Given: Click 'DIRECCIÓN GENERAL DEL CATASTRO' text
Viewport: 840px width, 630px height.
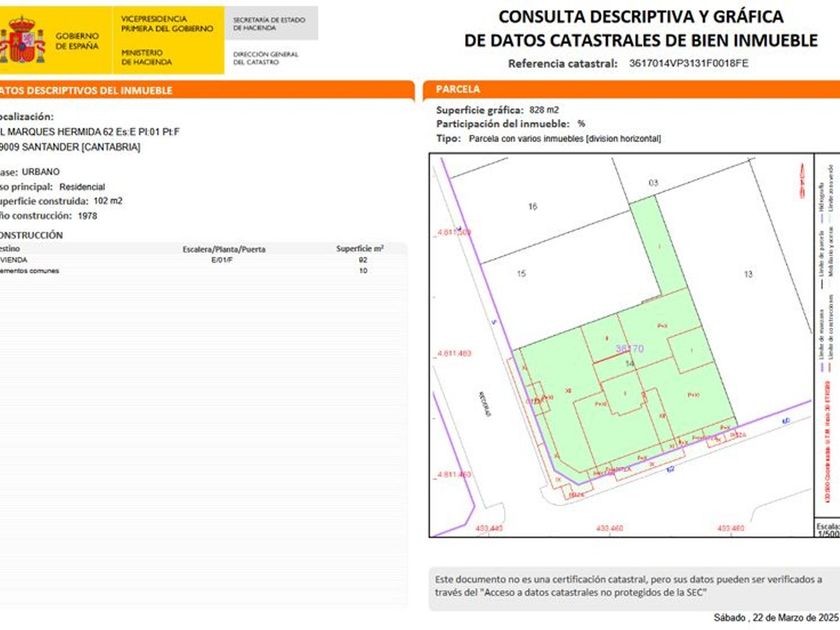Looking at the screenshot, I should click(x=266, y=58).
